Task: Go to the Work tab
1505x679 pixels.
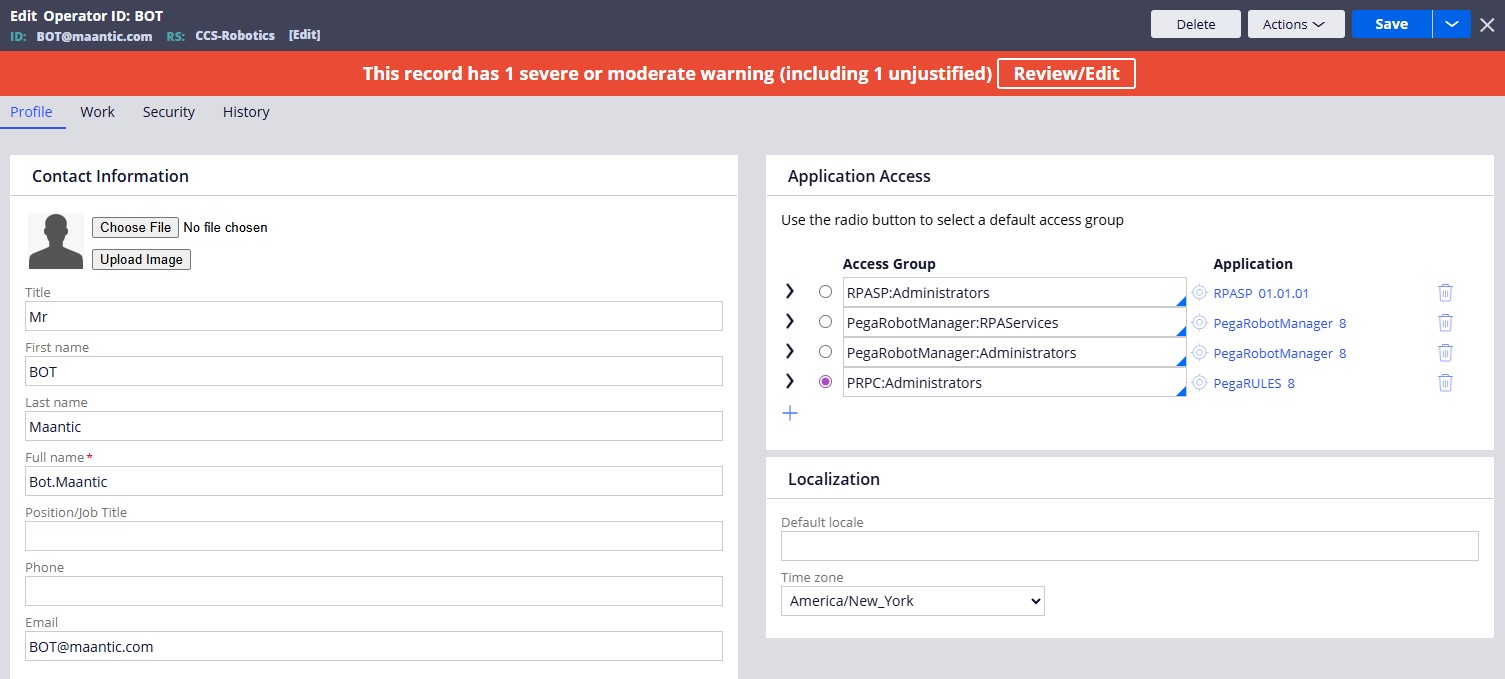Action: tap(97, 112)
